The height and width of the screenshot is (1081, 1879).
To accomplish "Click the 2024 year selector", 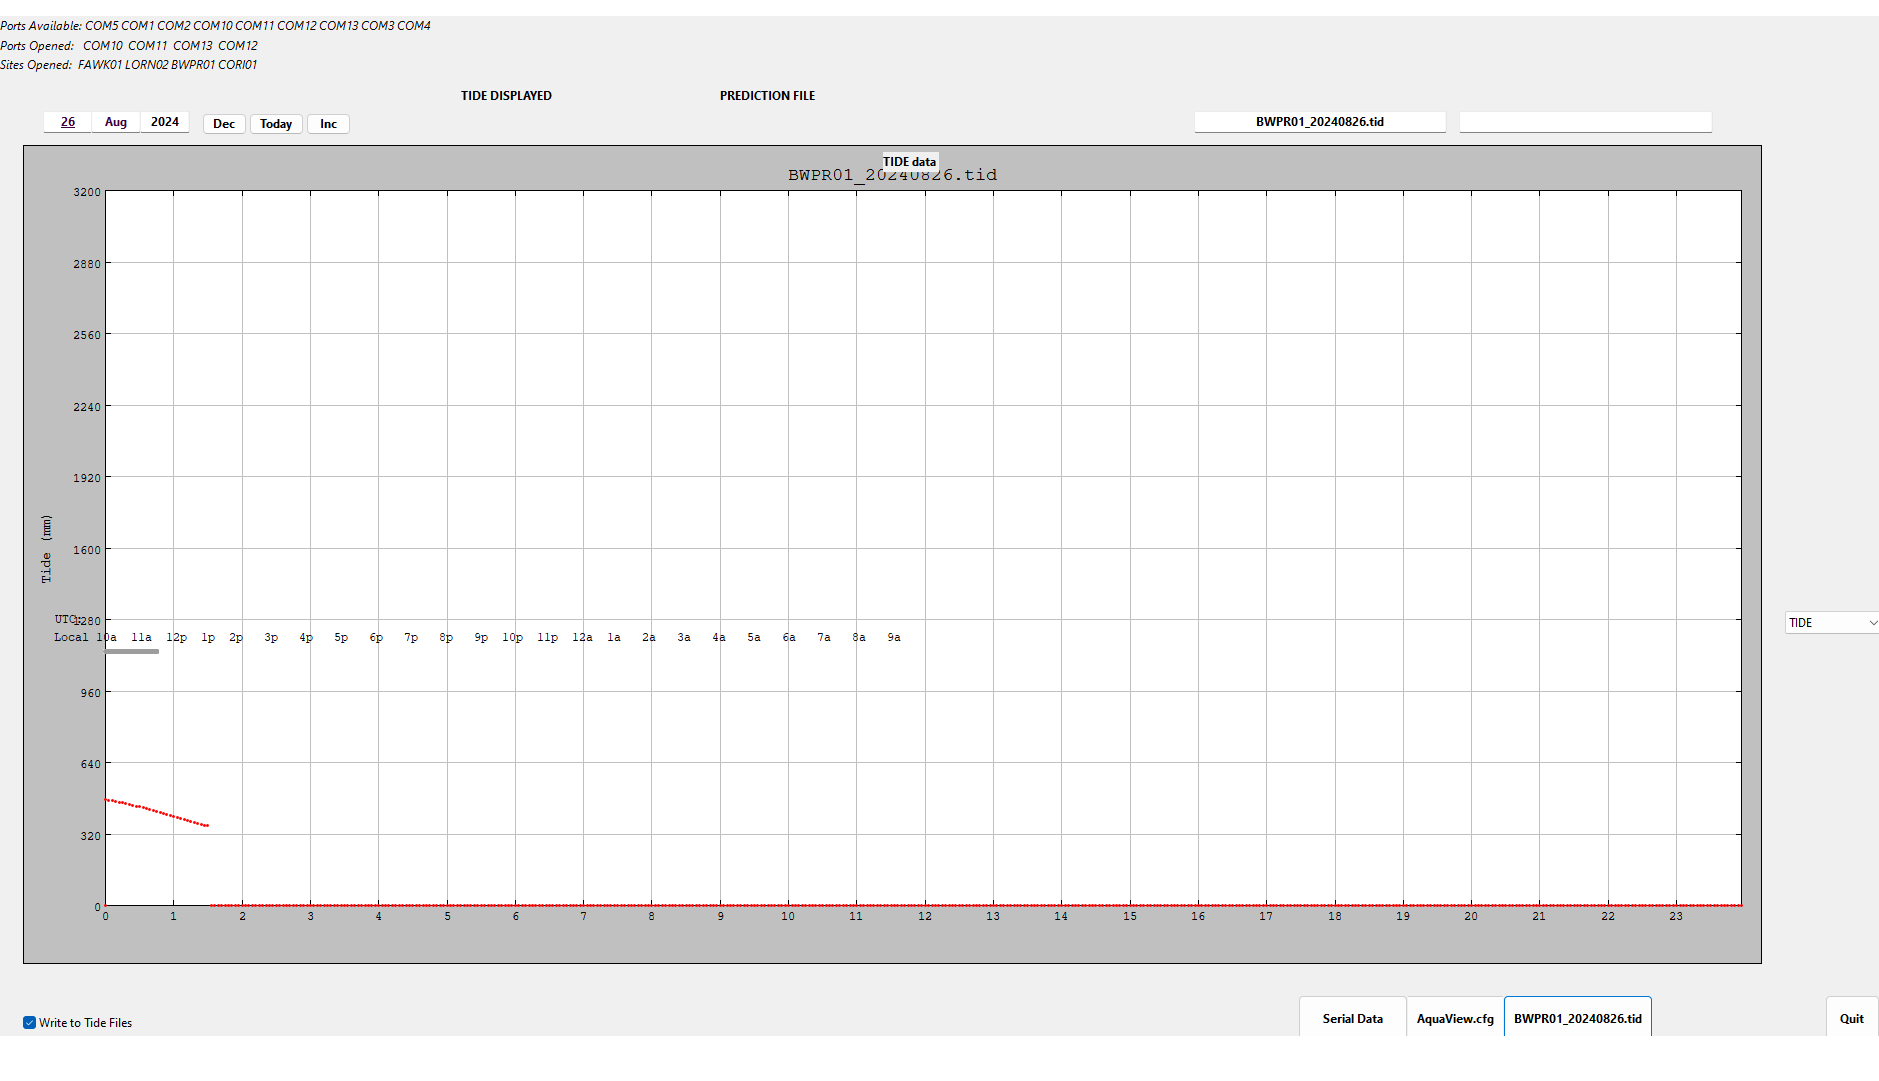I will click(163, 121).
